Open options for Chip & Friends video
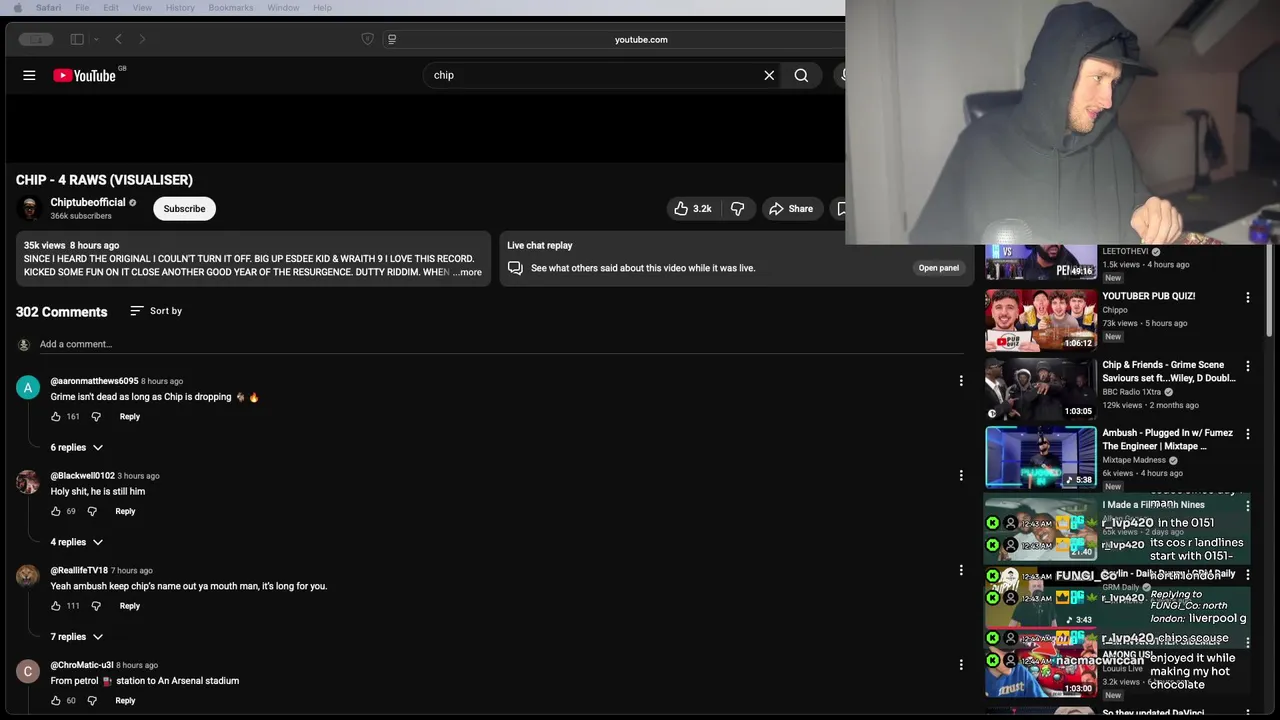1280x720 pixels. coord(1247,367)
